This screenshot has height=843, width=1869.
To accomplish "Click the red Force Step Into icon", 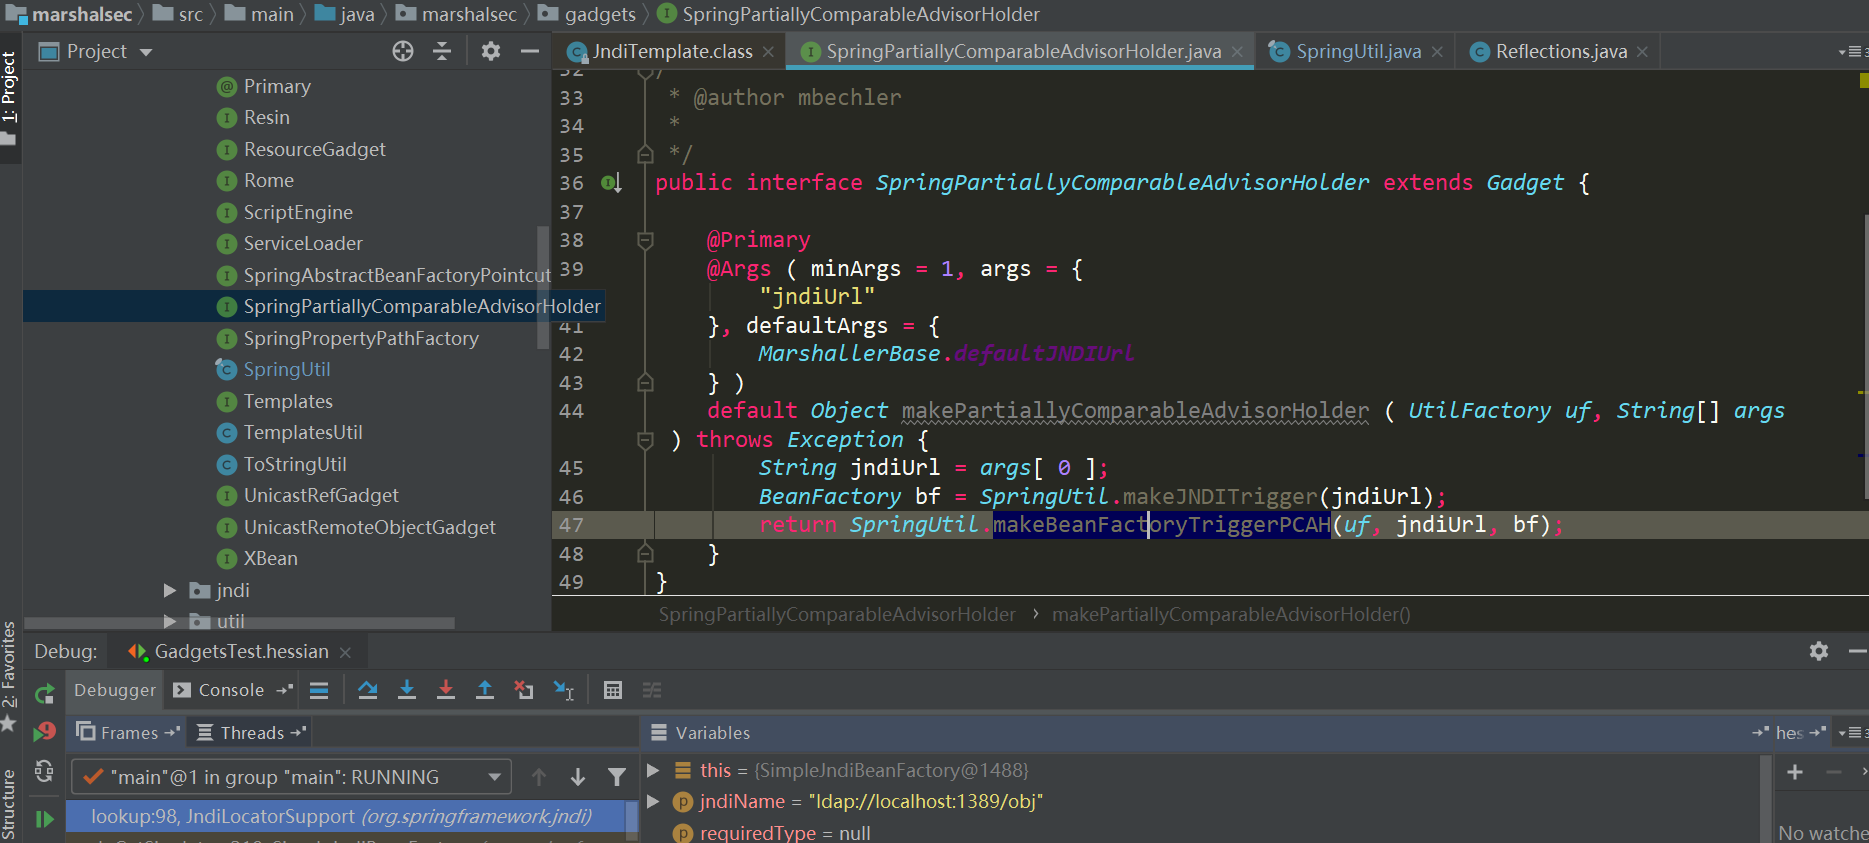I will click(446, 690).
